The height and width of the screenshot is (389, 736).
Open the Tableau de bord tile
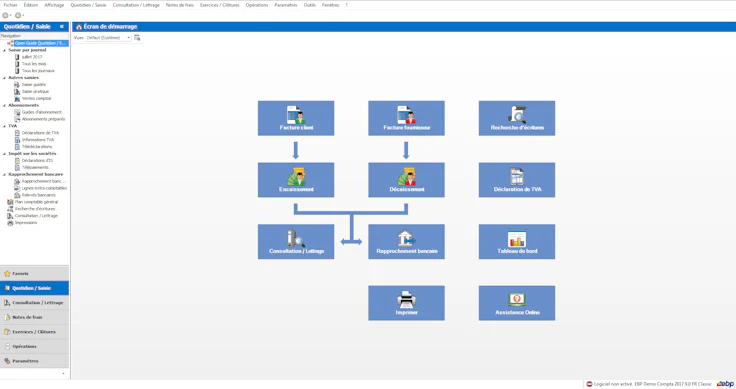517,242
